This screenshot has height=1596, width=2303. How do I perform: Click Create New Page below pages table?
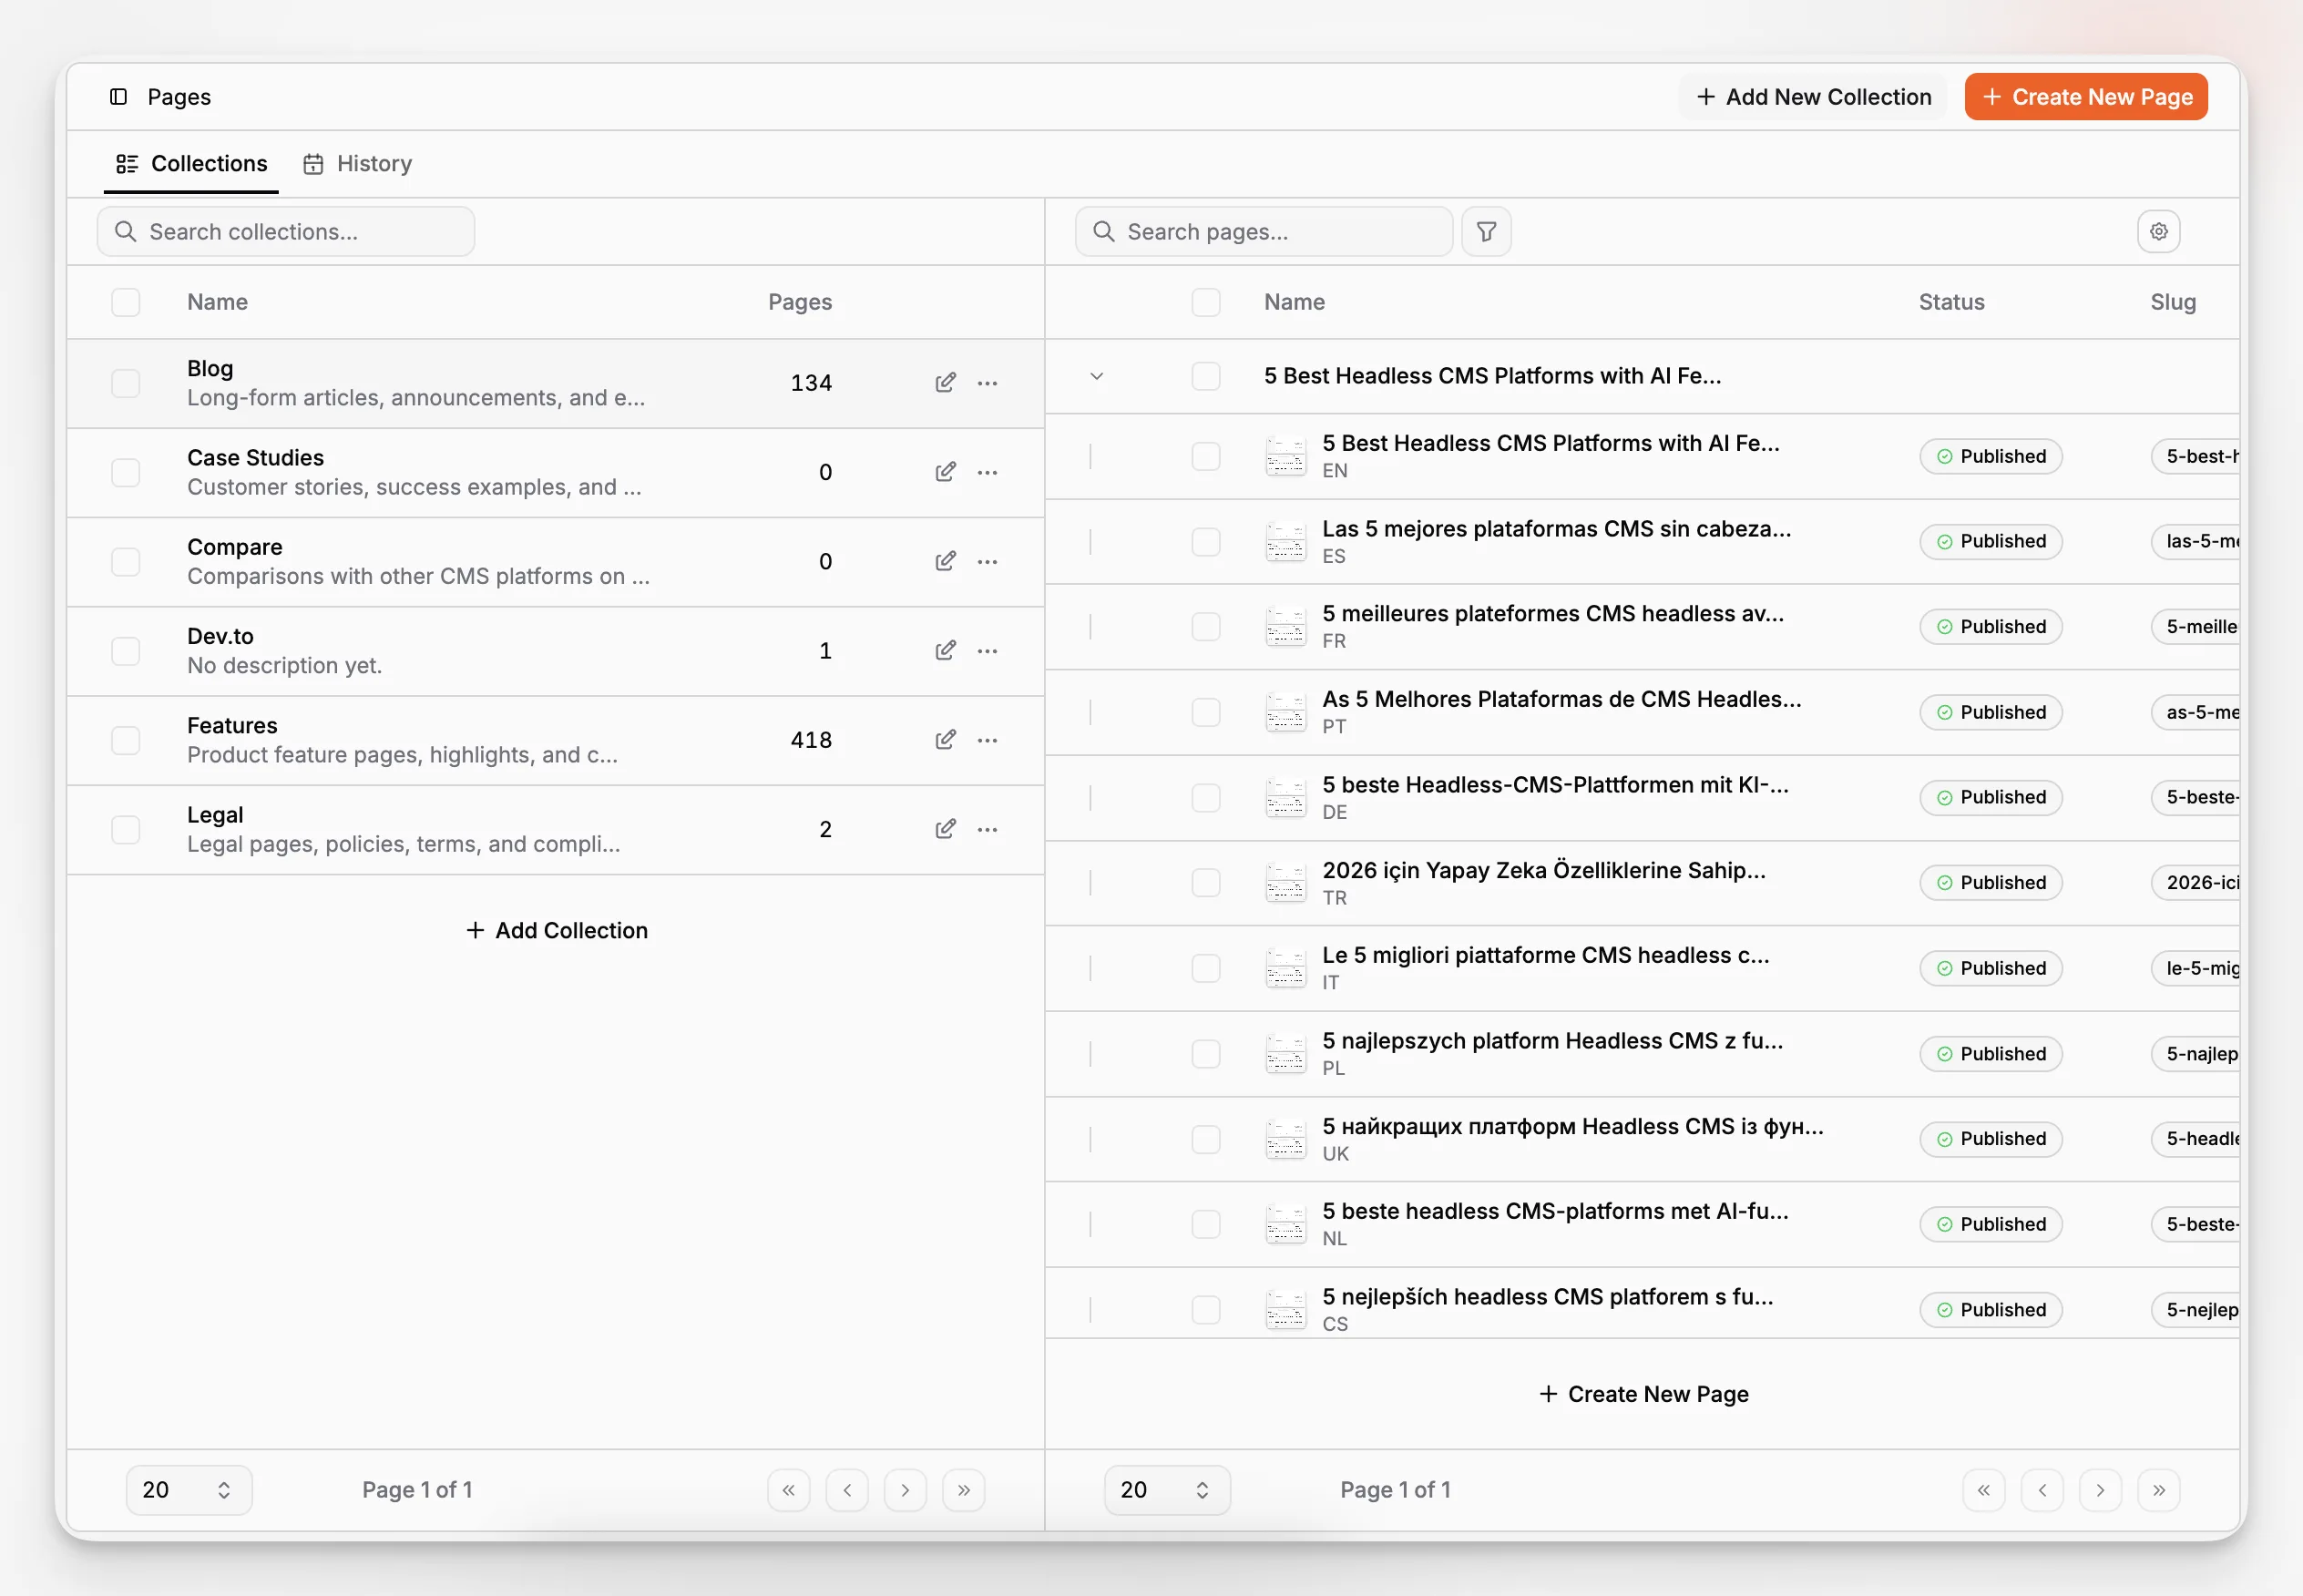point(1644,1394)
